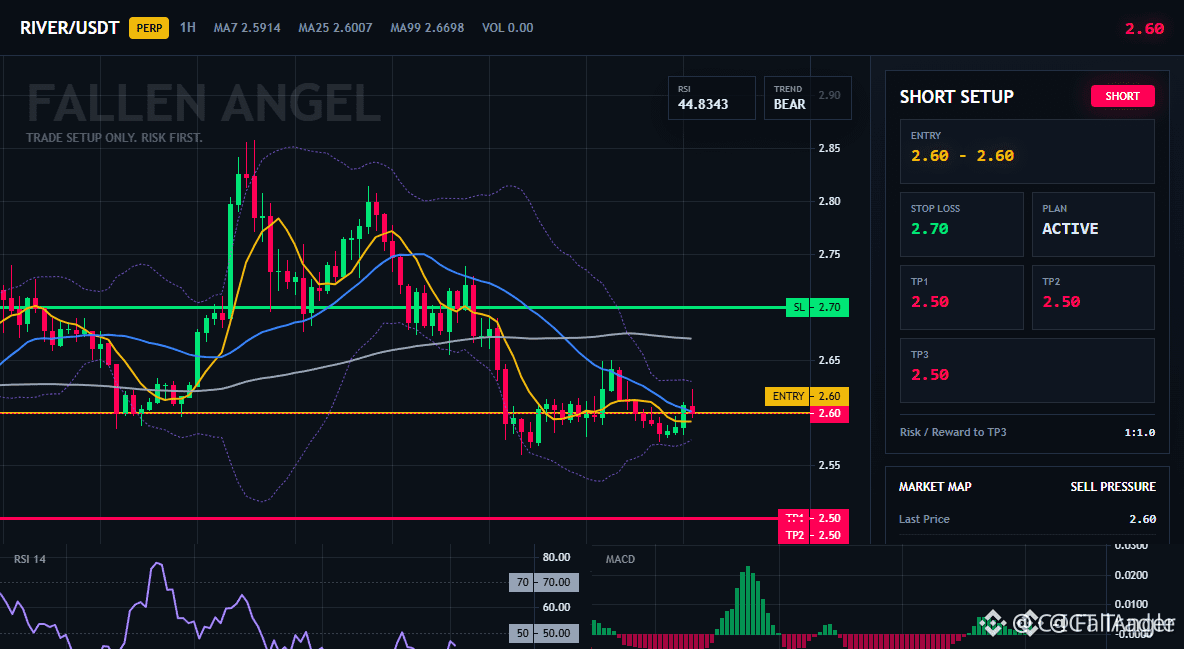
Task: Click the red SHORT button
Action: pos(1122,96)
